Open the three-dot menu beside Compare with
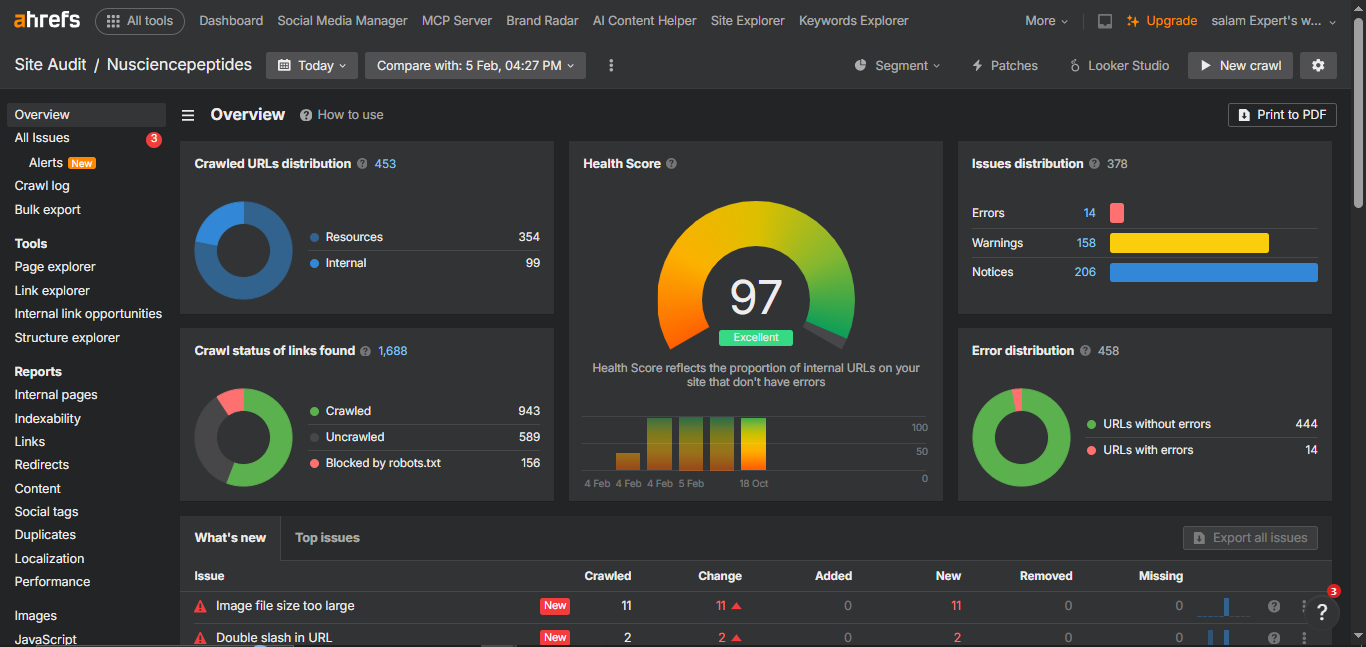This screenshot has height=647, width=1366. [x=611, y=66]
